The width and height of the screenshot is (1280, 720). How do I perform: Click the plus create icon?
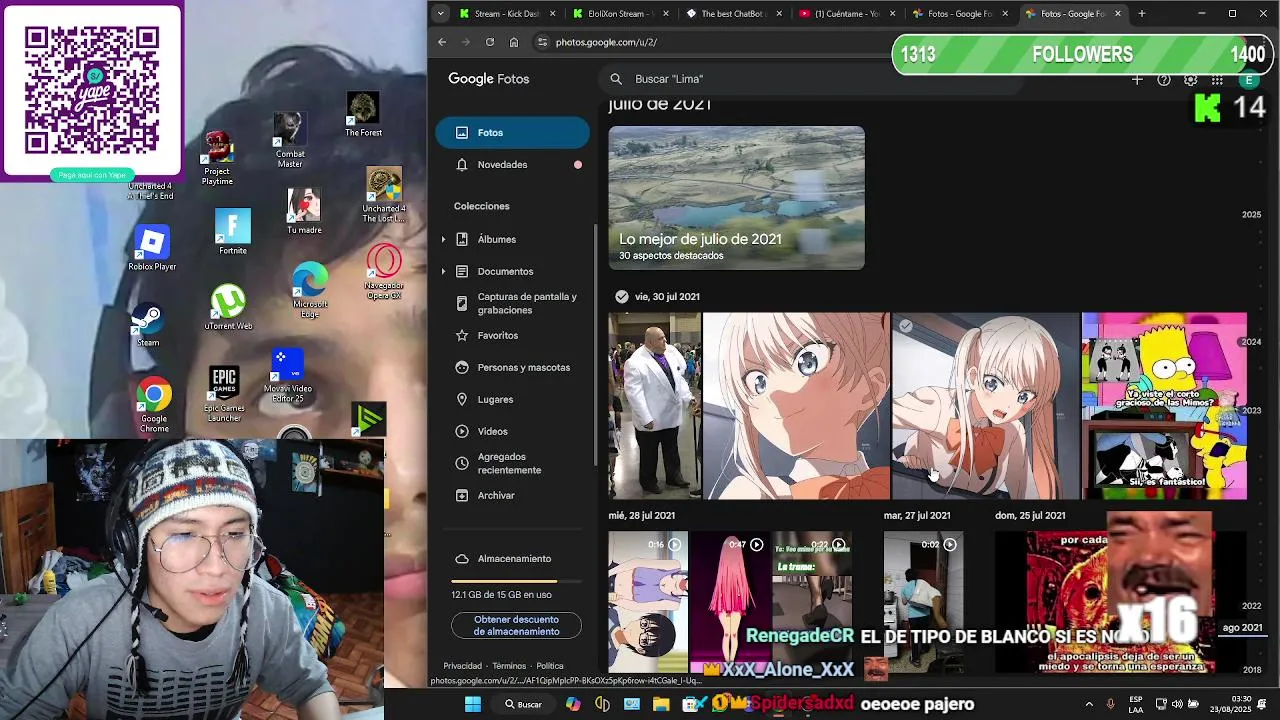point(1137,80)
